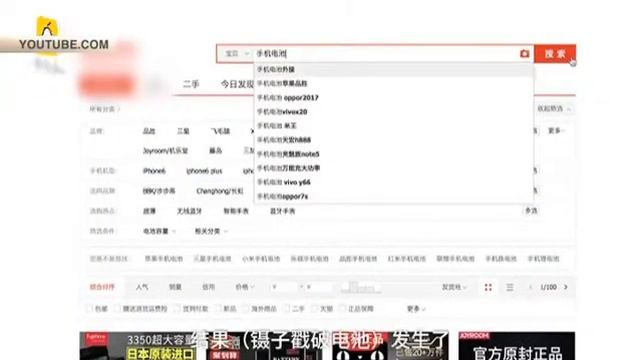
Task: Choose suggestion 手机电池vivox20
Action: pyautogui.click(x=282, y=111)
